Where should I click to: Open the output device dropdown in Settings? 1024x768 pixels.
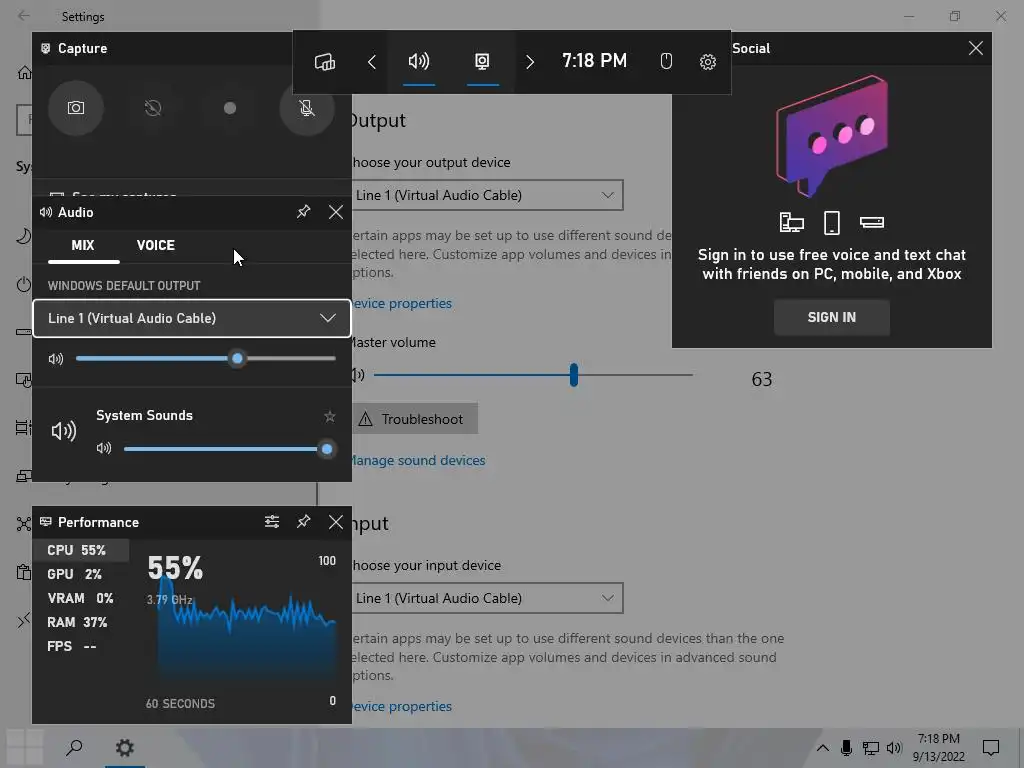click(487, 195)
